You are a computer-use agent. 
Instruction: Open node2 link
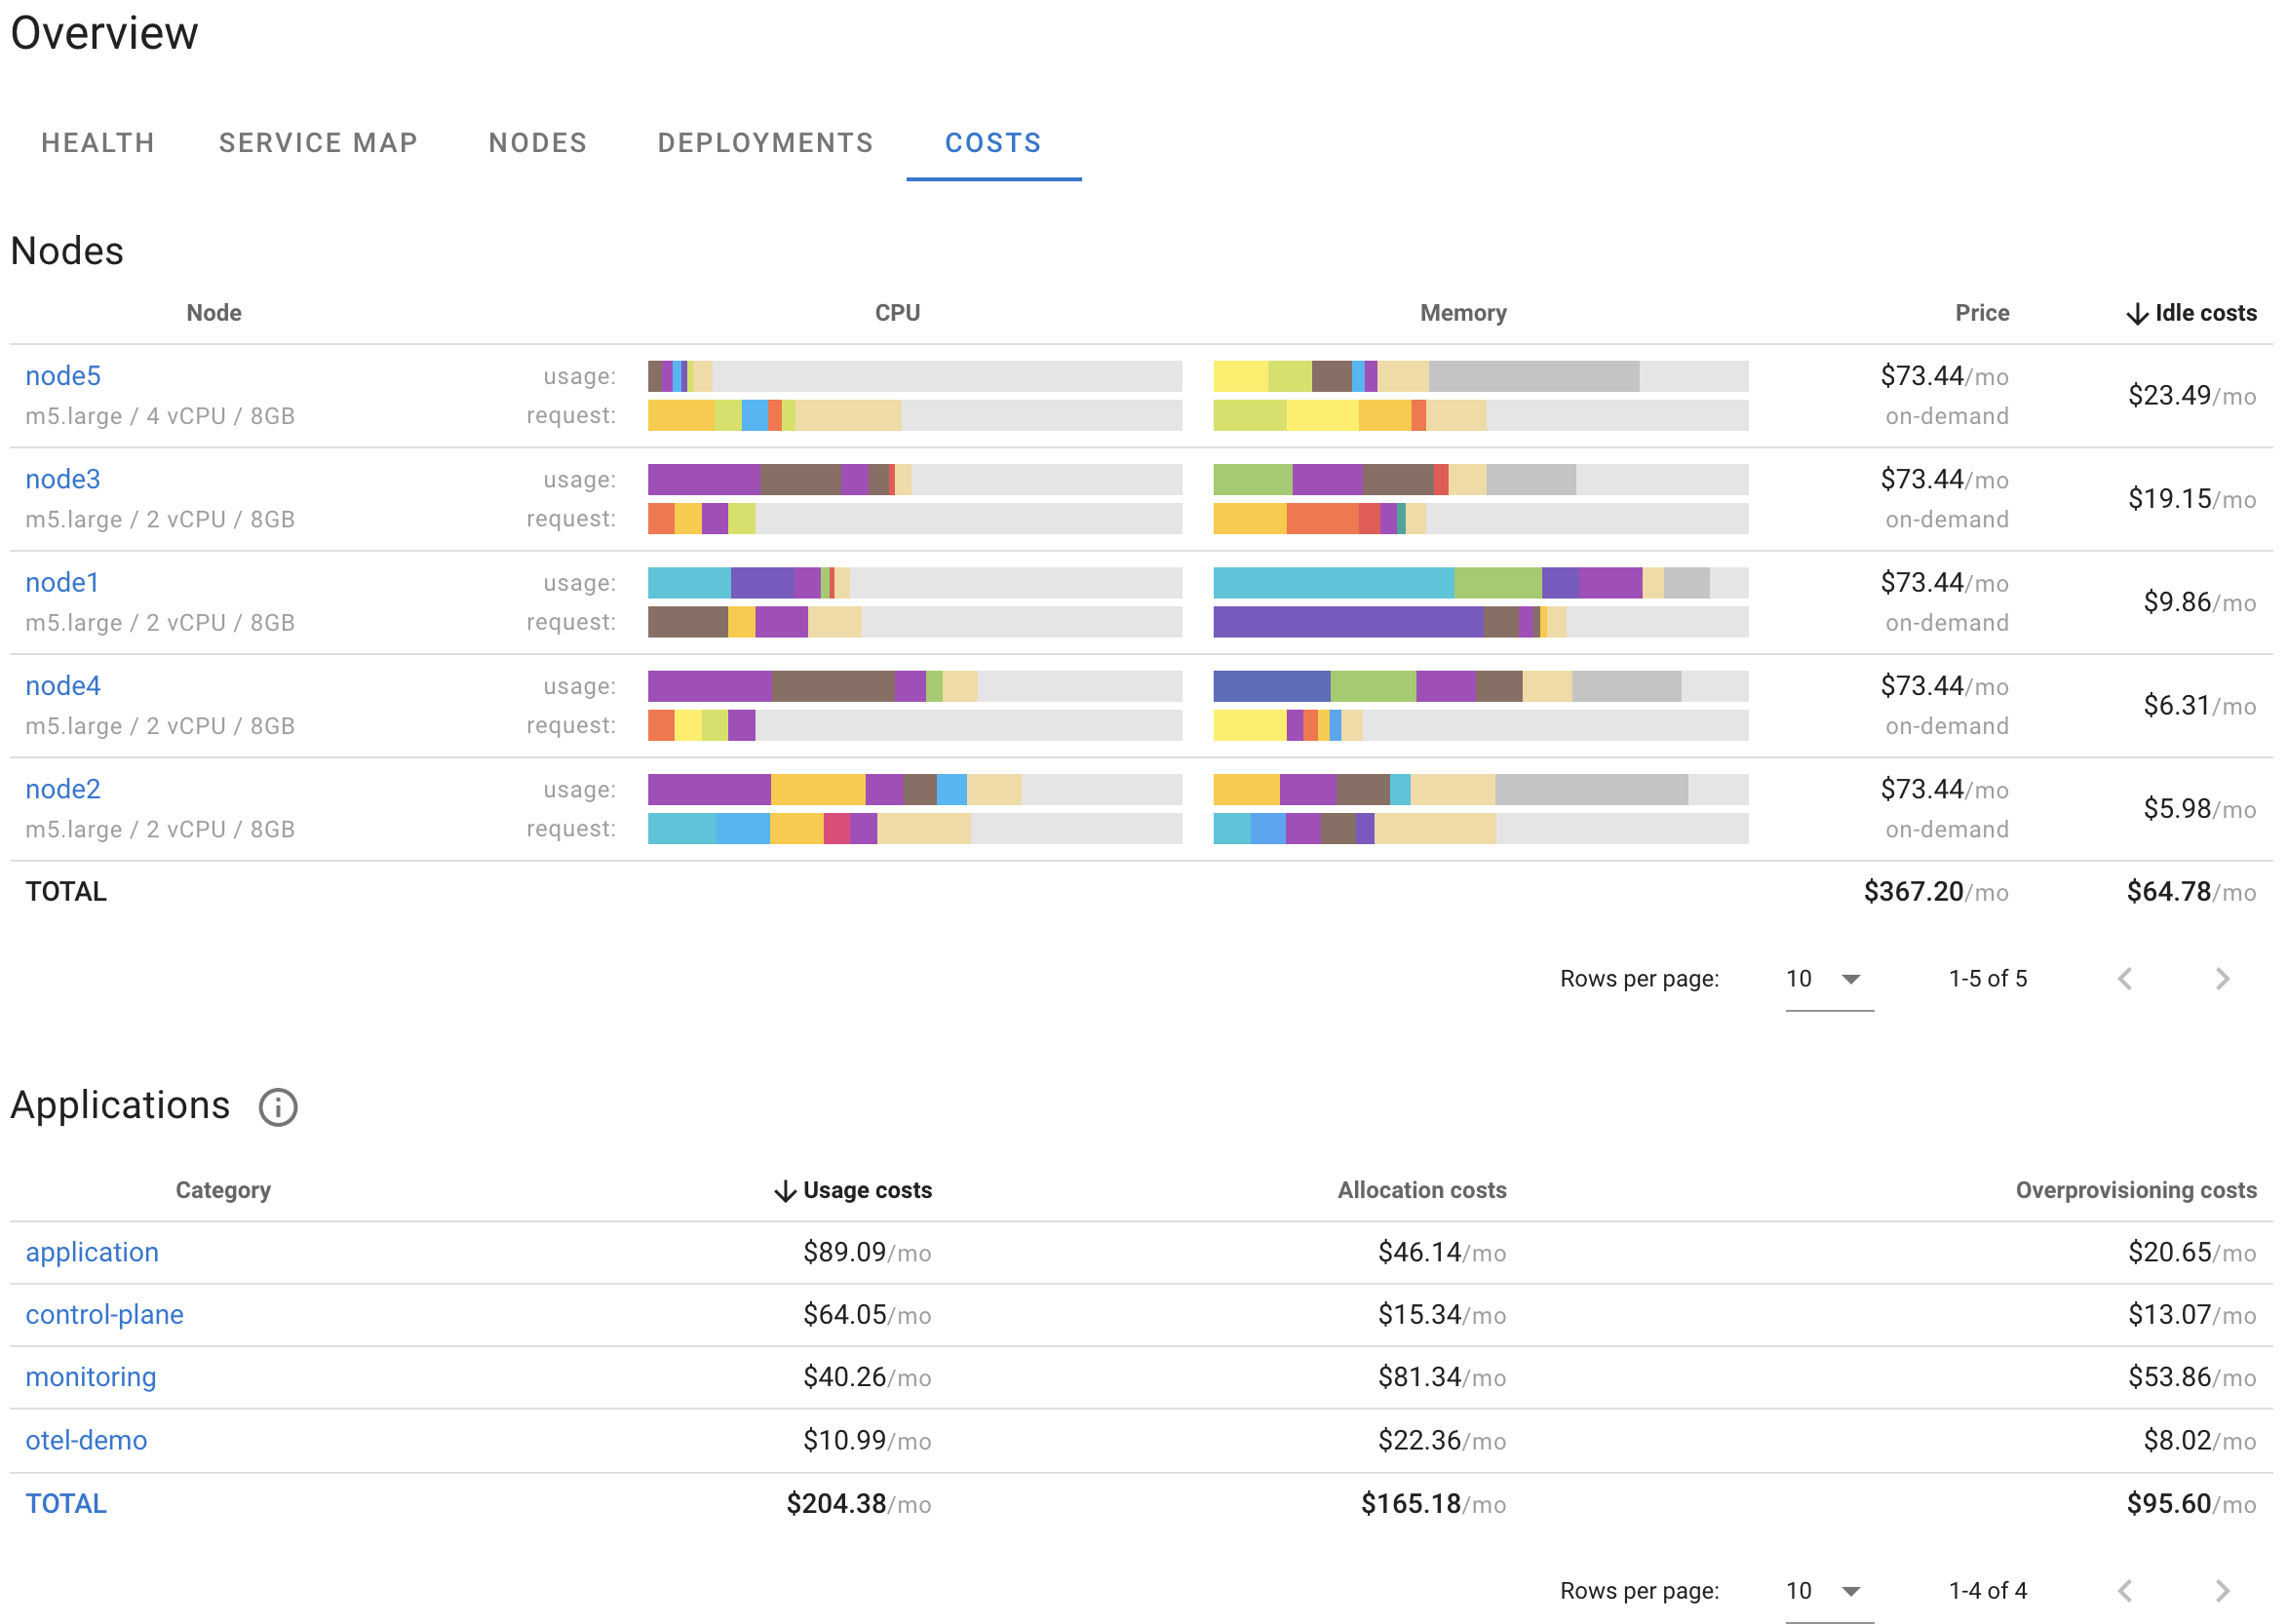pyautogui.click(x=63, y=789)
